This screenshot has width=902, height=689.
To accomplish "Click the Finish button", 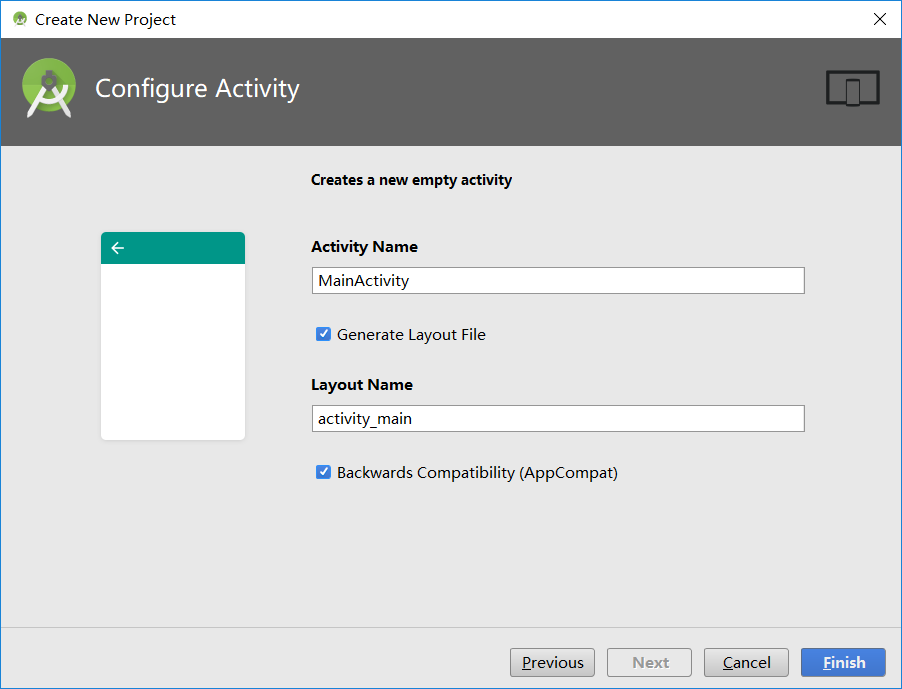I will (x=842, y=662).
